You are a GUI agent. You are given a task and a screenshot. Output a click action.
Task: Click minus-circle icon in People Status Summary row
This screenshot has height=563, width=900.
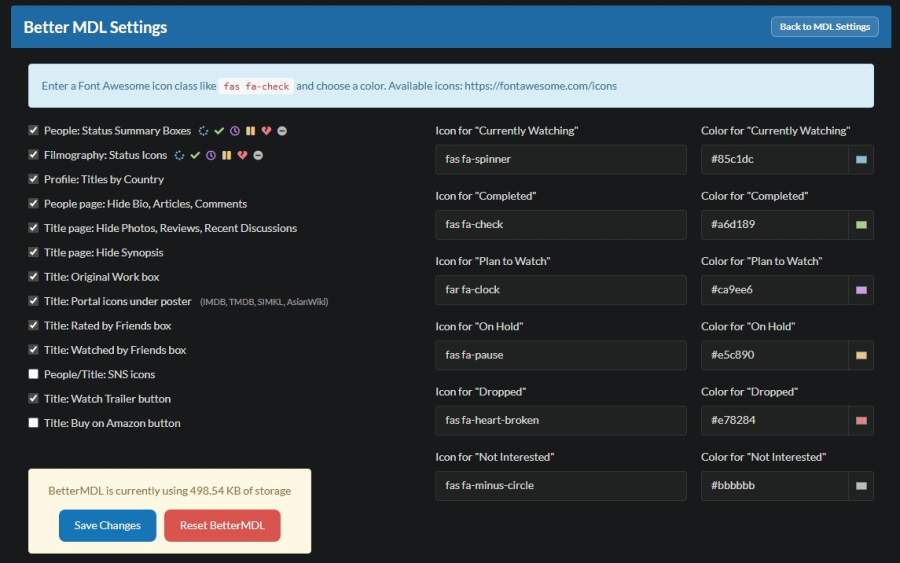(282, 131)
